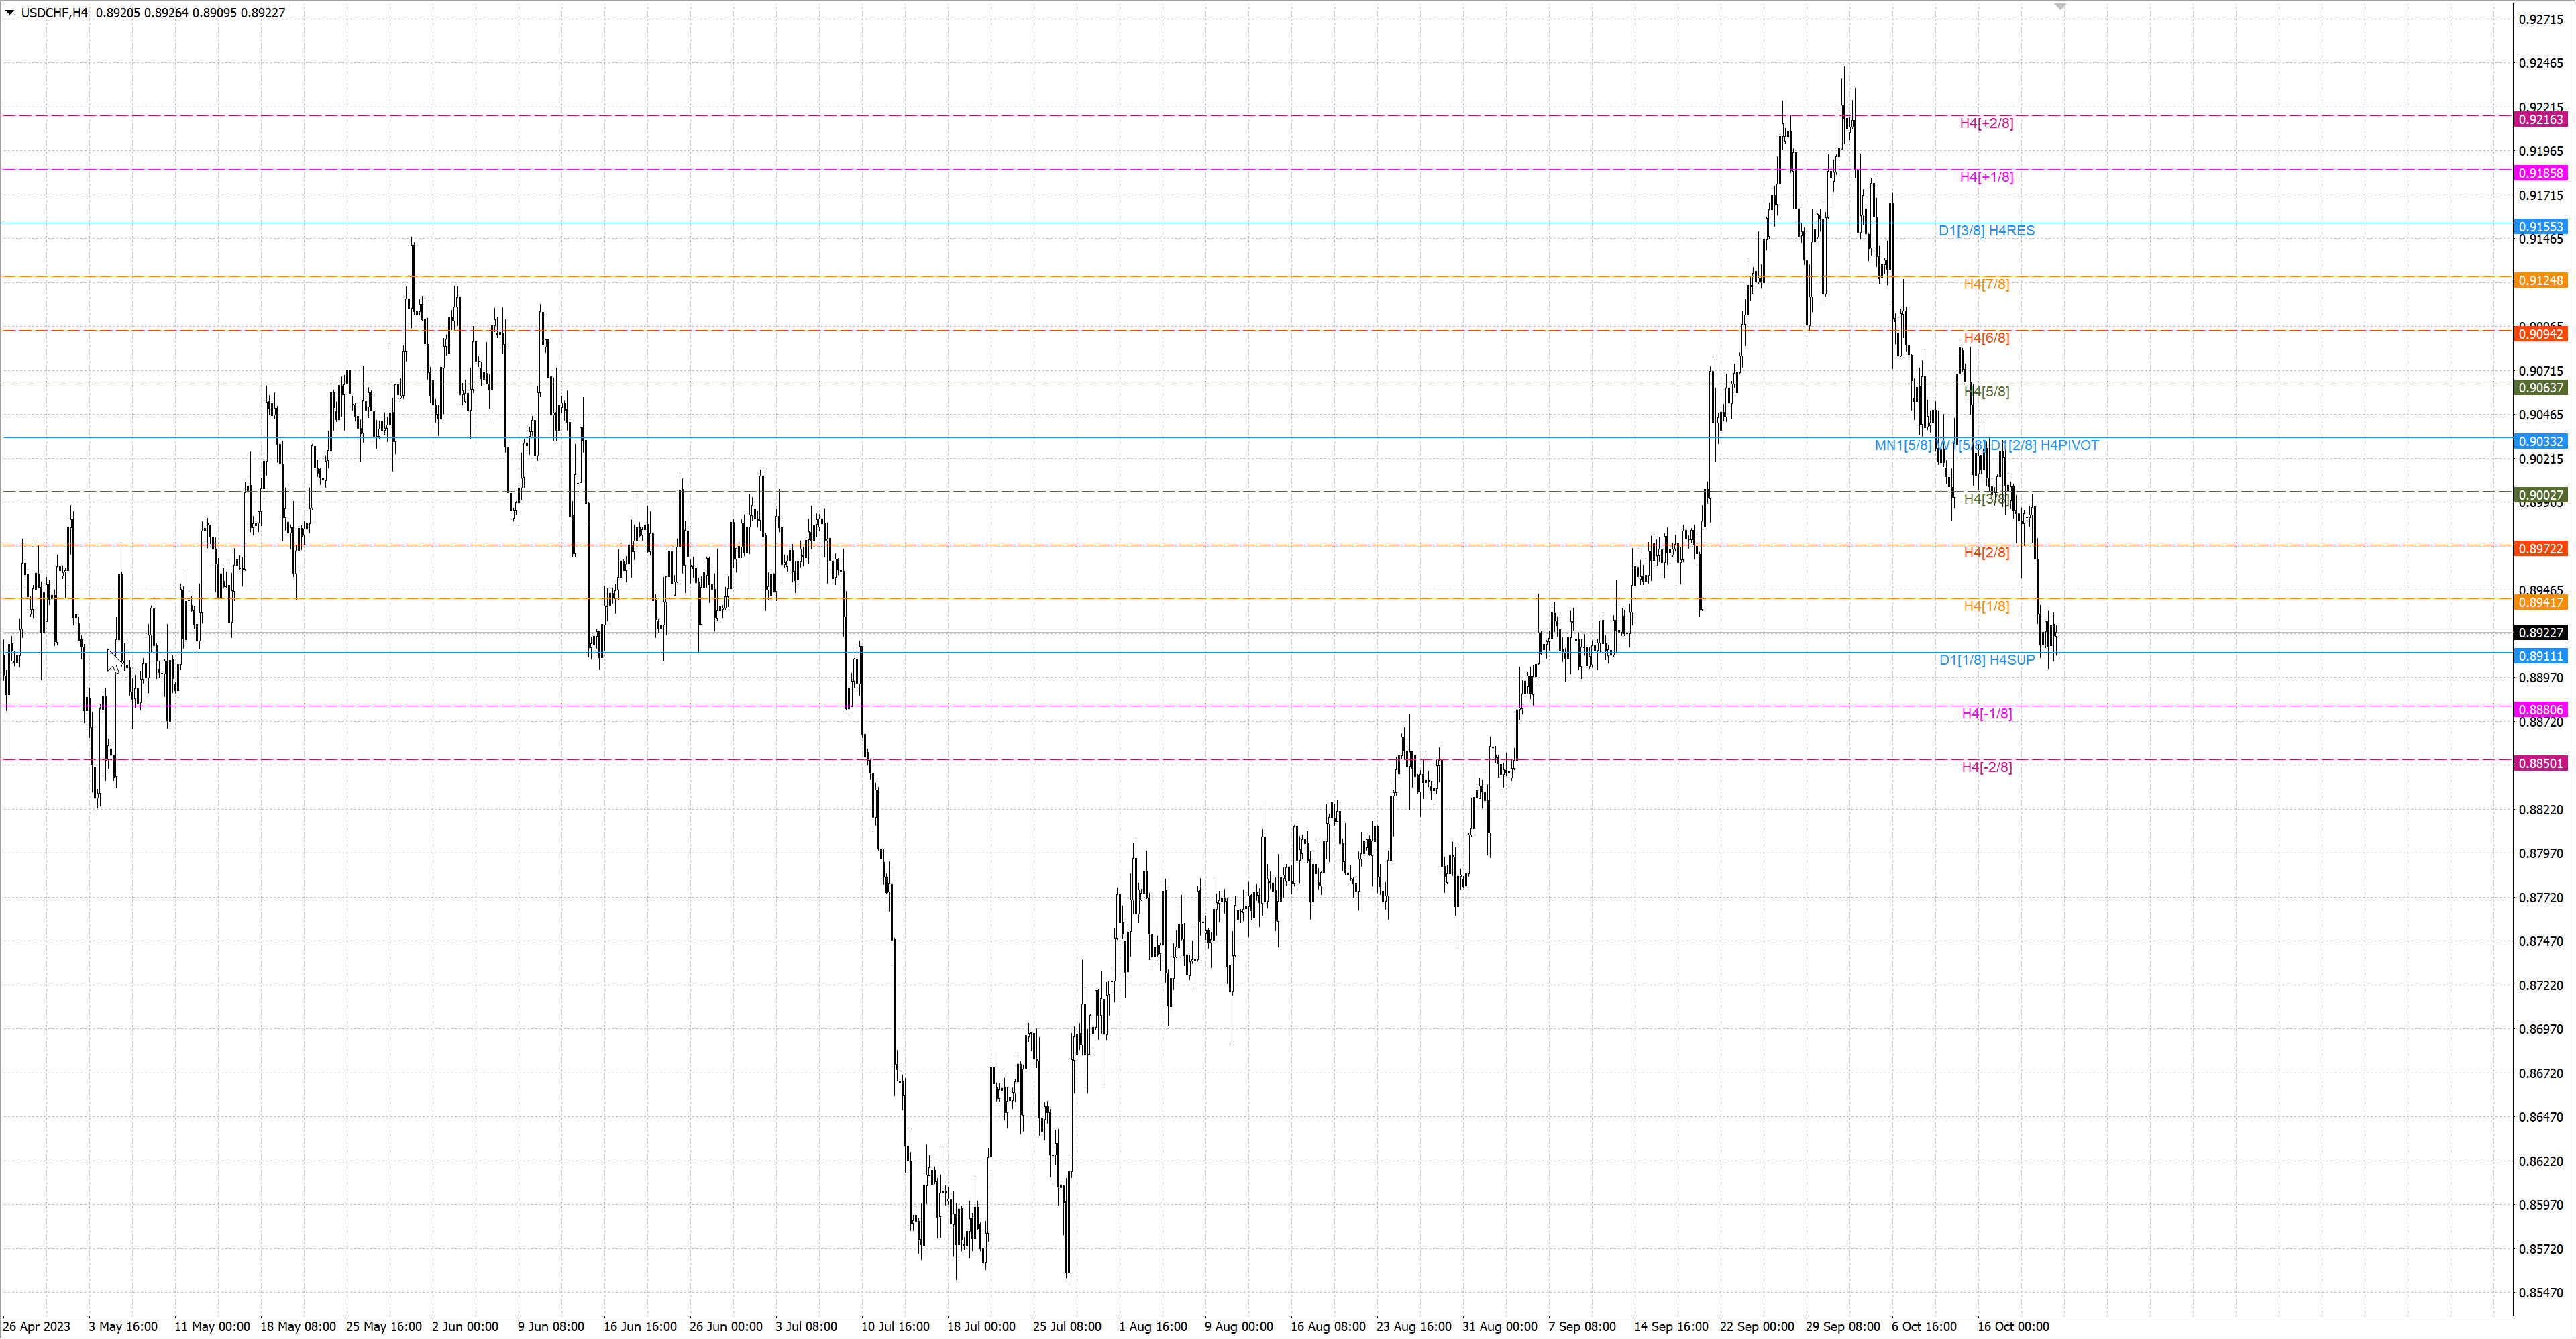Click the 0.92163 price tag on axis
Image resolution: width=2576 pixels, height=1339 pixels.
coord(2540,120)
